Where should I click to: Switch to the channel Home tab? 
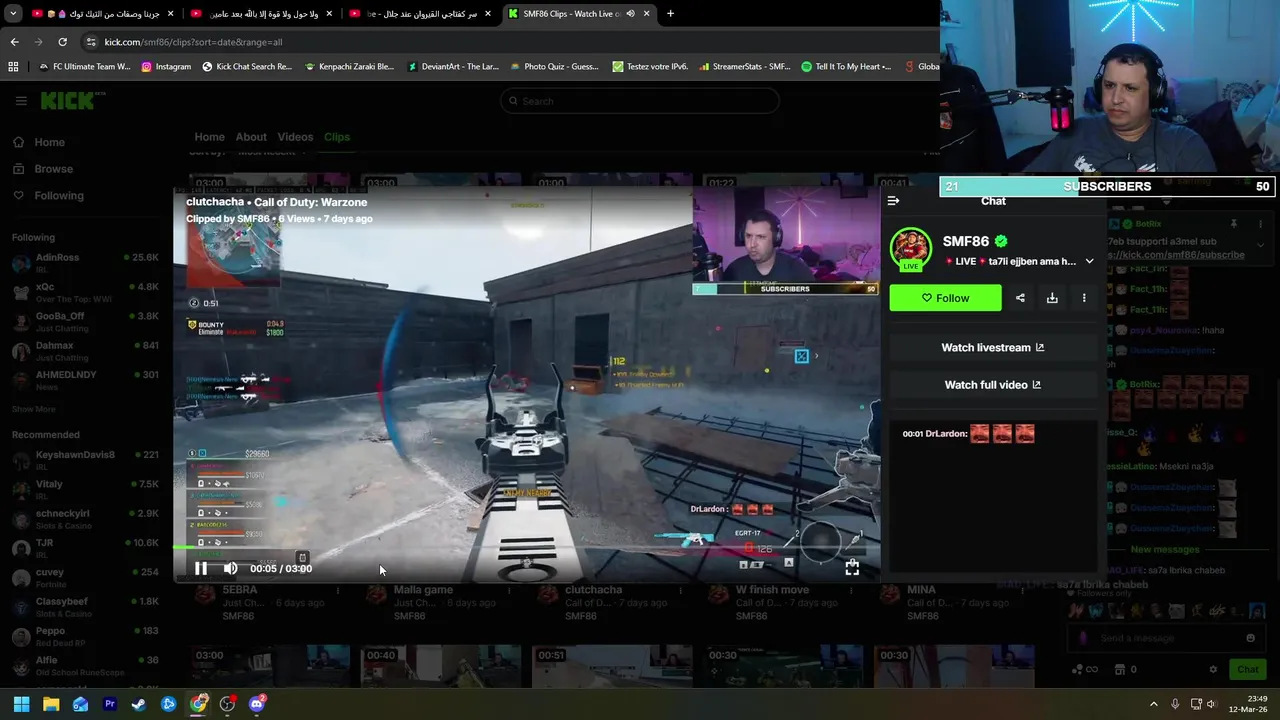pos(209,137)
